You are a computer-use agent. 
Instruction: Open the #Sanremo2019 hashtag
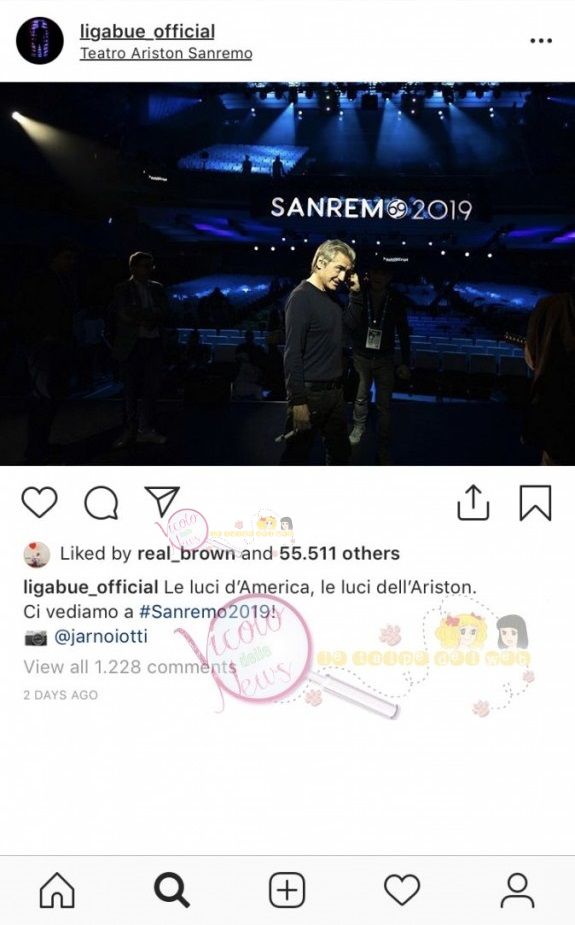[208, 612]
